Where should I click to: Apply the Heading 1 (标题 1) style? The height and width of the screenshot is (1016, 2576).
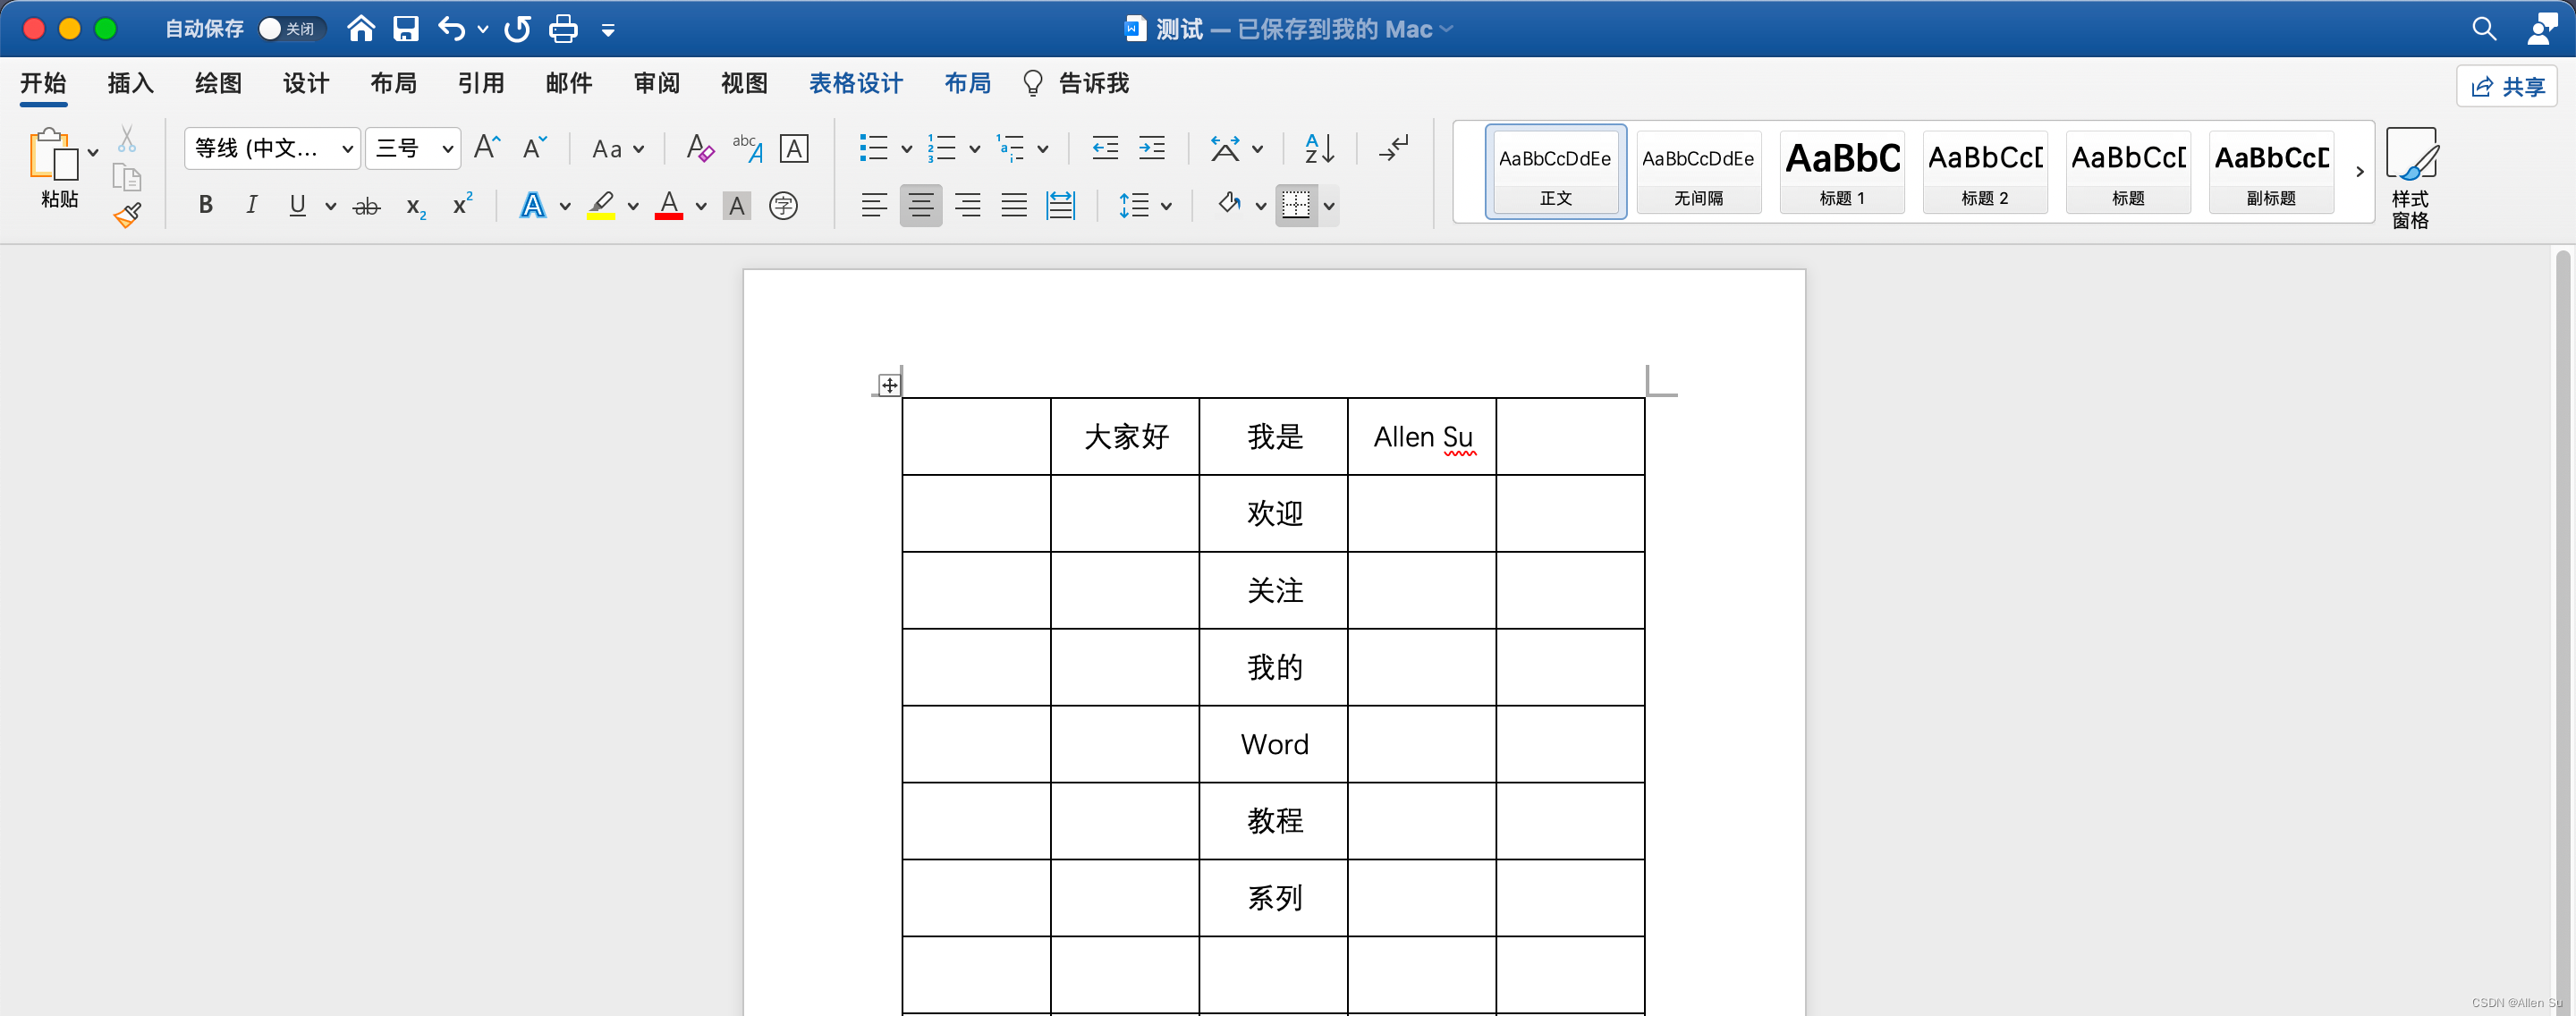(x=1841, y=171)
